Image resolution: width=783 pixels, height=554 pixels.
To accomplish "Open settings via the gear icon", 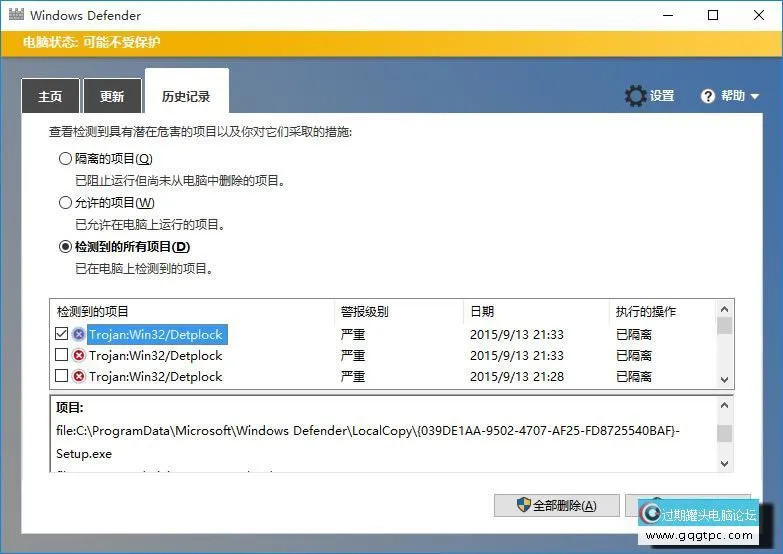I will [x=635, y=95].
